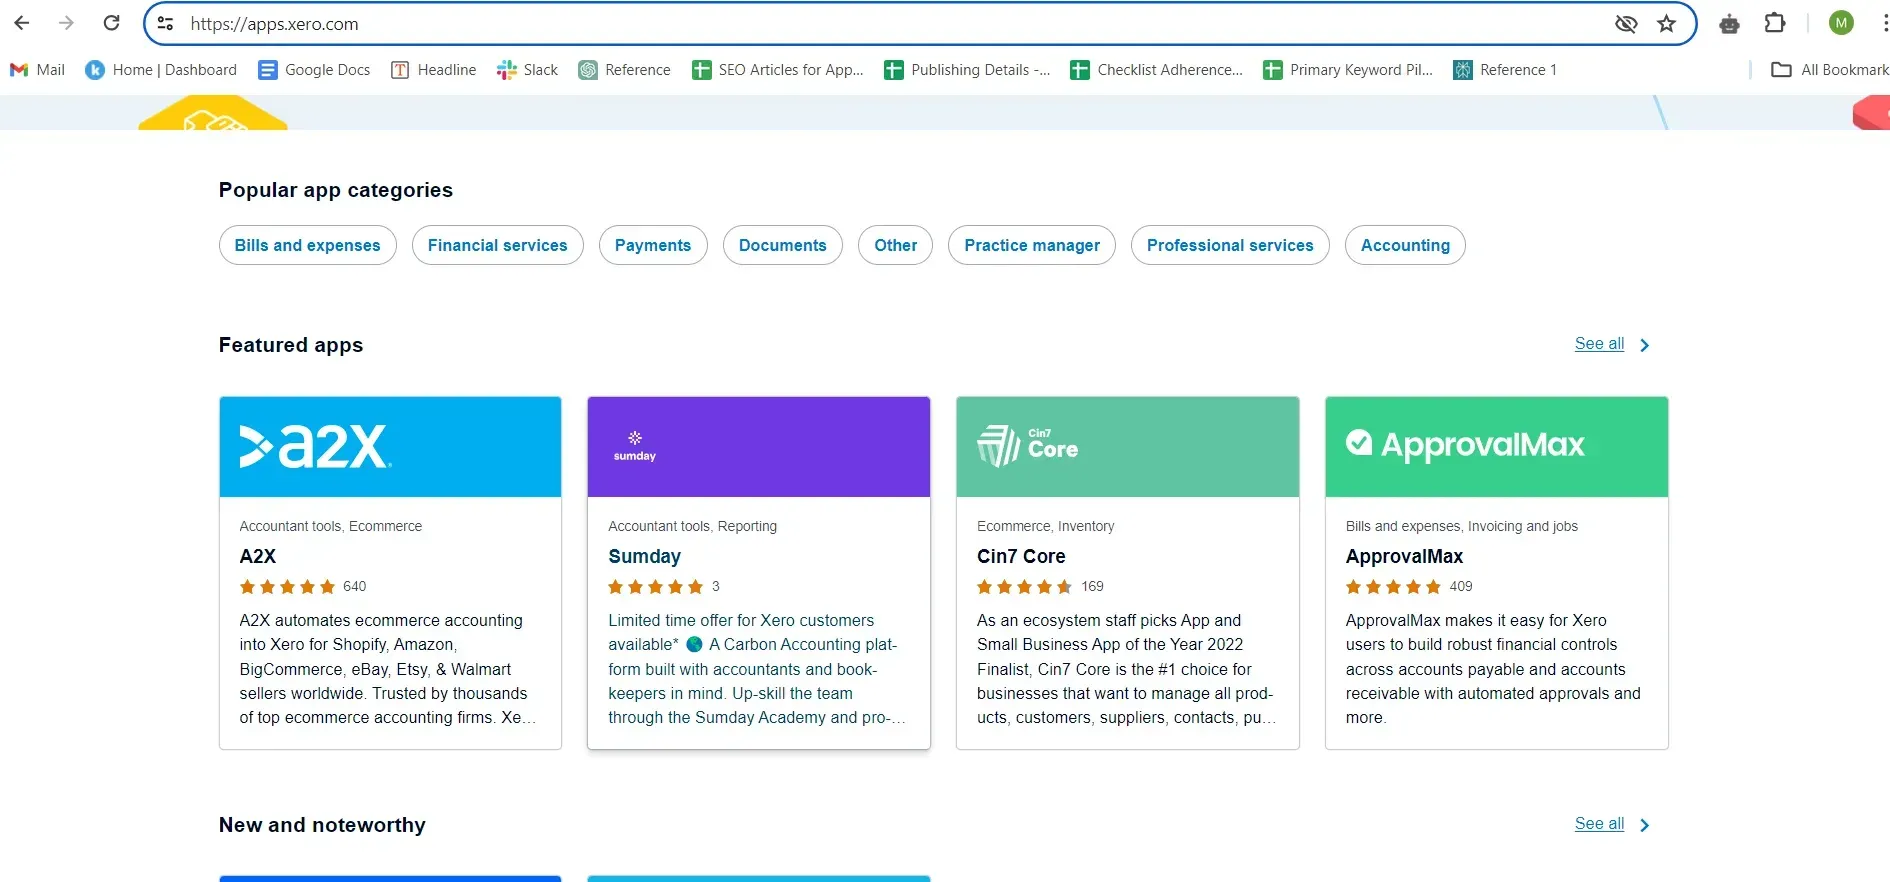The width and height of the screenshot is (1890, 882).
Task: Go back with the browser back arrow
Action: (22, 23)
